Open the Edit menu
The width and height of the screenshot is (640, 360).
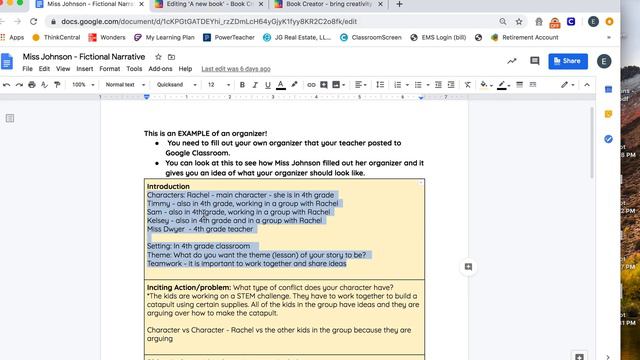coord(44,69)
